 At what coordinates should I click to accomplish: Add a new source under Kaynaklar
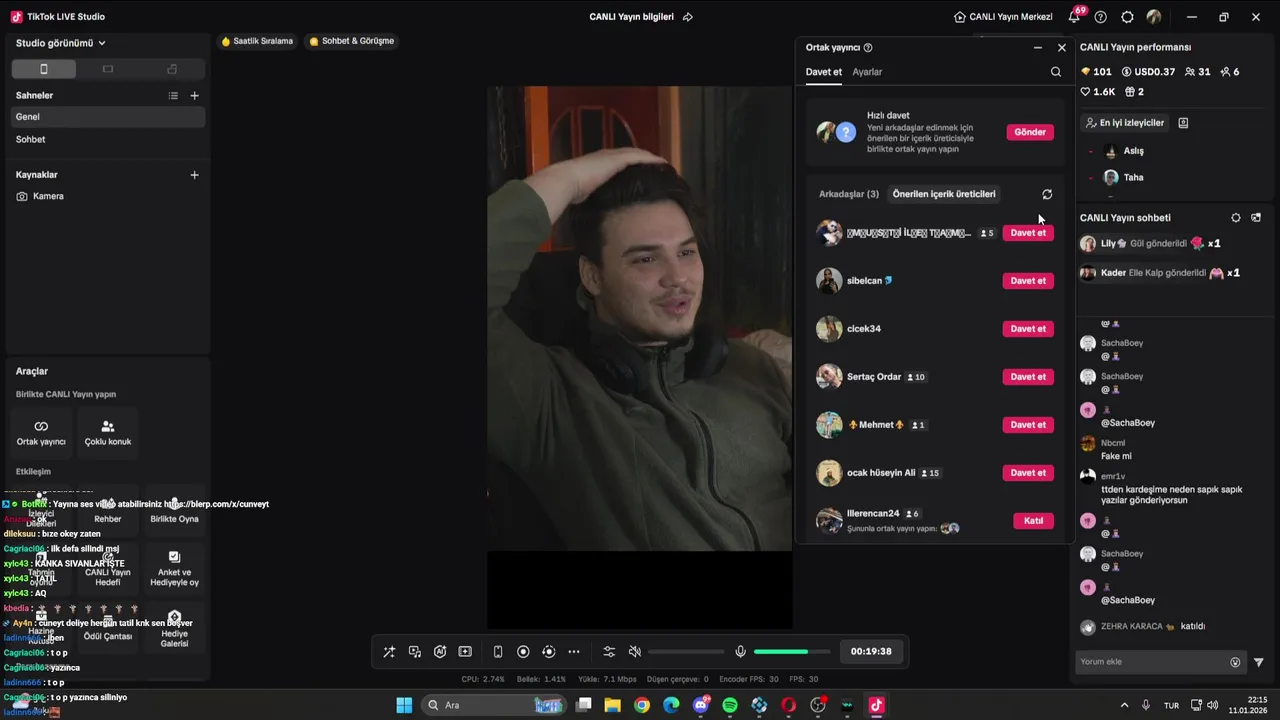click(x=194, y=175)
